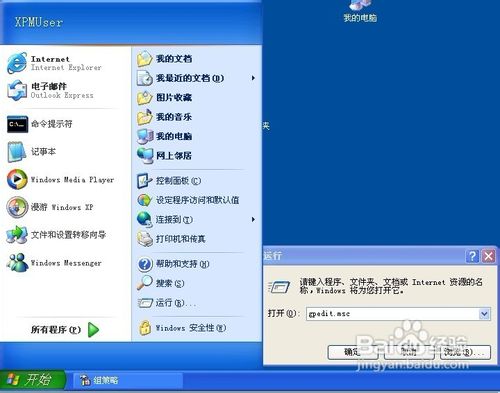
Task: Click the "Internet Explorer" subtitle text
Action: click(66, 68)
